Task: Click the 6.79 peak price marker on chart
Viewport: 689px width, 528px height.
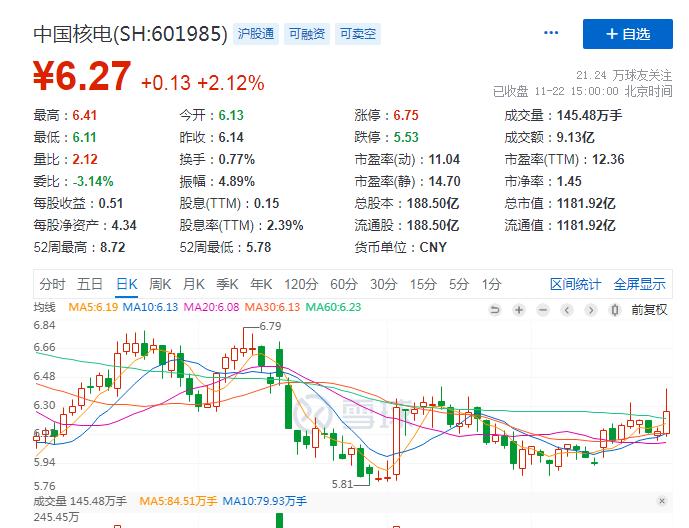Action: 270,326
